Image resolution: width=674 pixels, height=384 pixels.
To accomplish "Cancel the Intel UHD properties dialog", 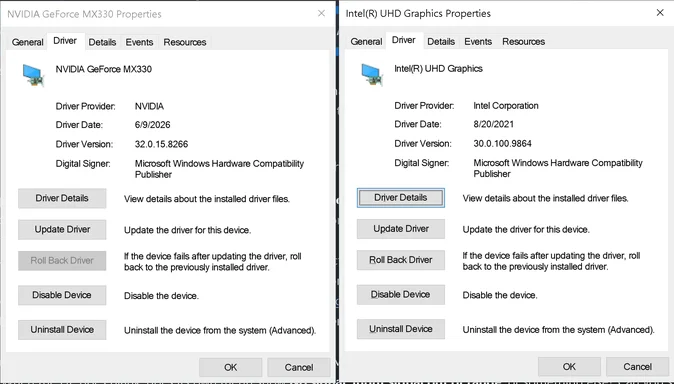I will coord(637,367).
